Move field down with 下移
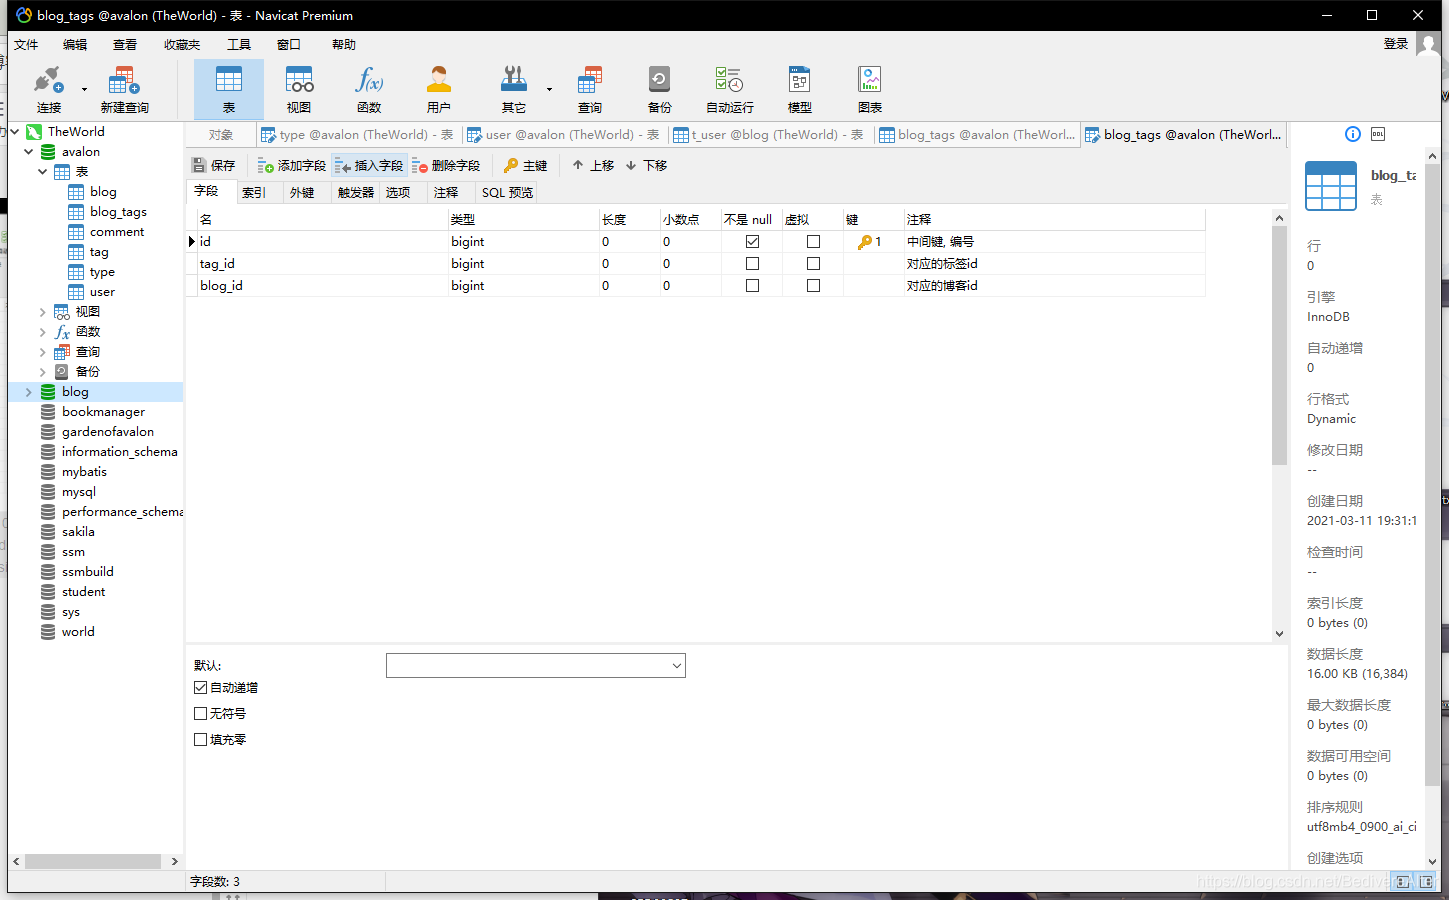The image size is (1449, 900). tap(646, 165)
